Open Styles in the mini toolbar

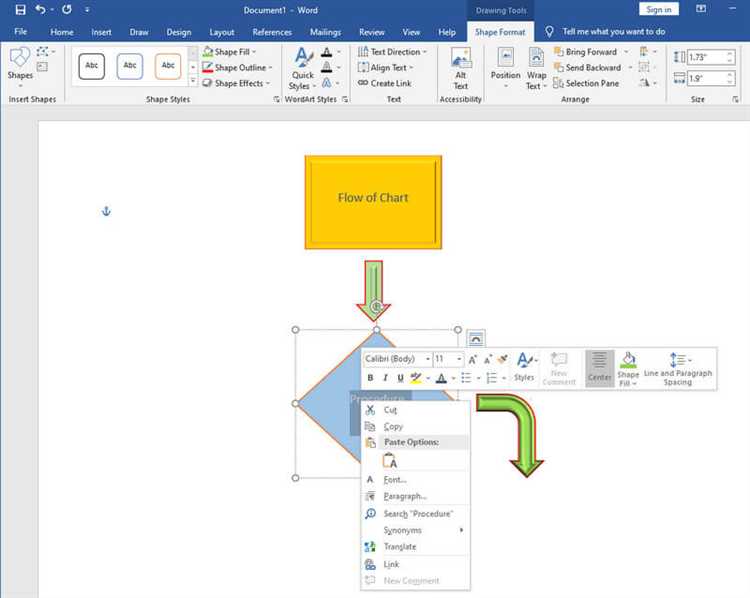[525, 367]
